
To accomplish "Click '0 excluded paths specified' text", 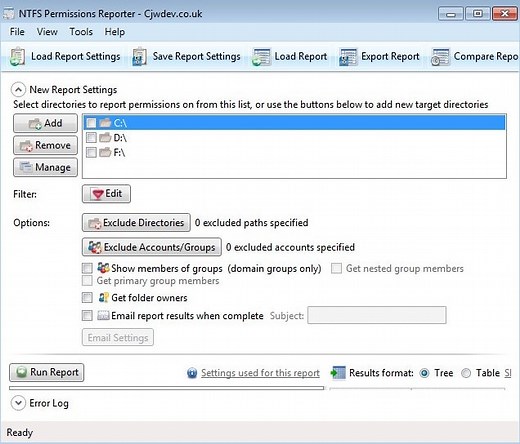I will (252, 223).
